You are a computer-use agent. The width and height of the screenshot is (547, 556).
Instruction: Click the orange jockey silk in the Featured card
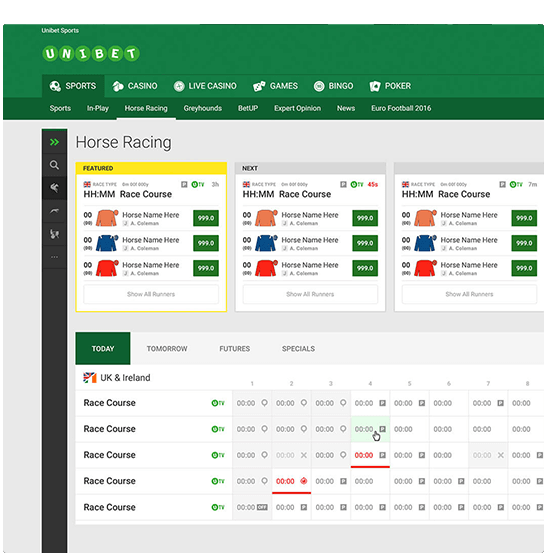(107, 218)
